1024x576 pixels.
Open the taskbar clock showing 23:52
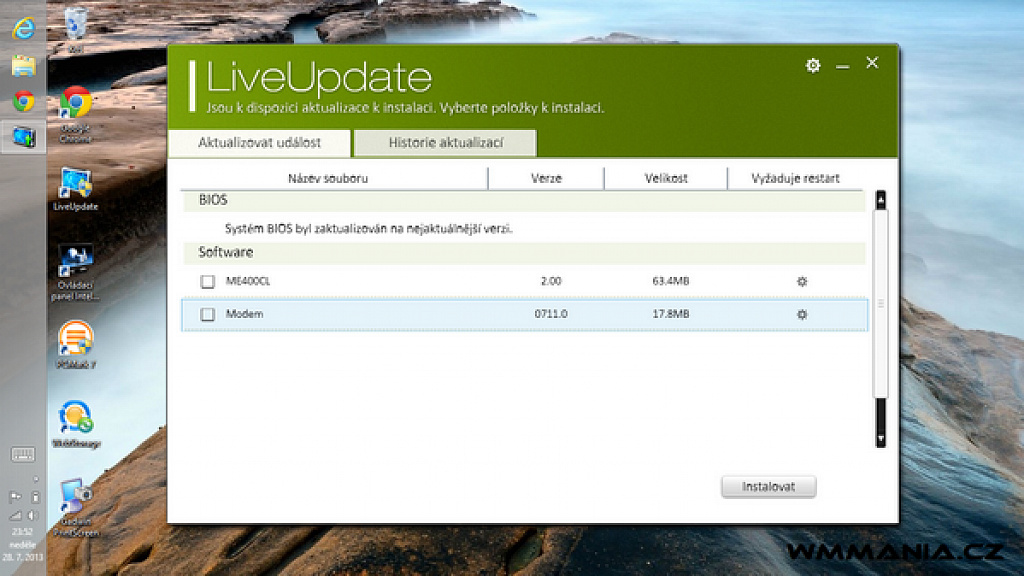(x=23, y=544)
